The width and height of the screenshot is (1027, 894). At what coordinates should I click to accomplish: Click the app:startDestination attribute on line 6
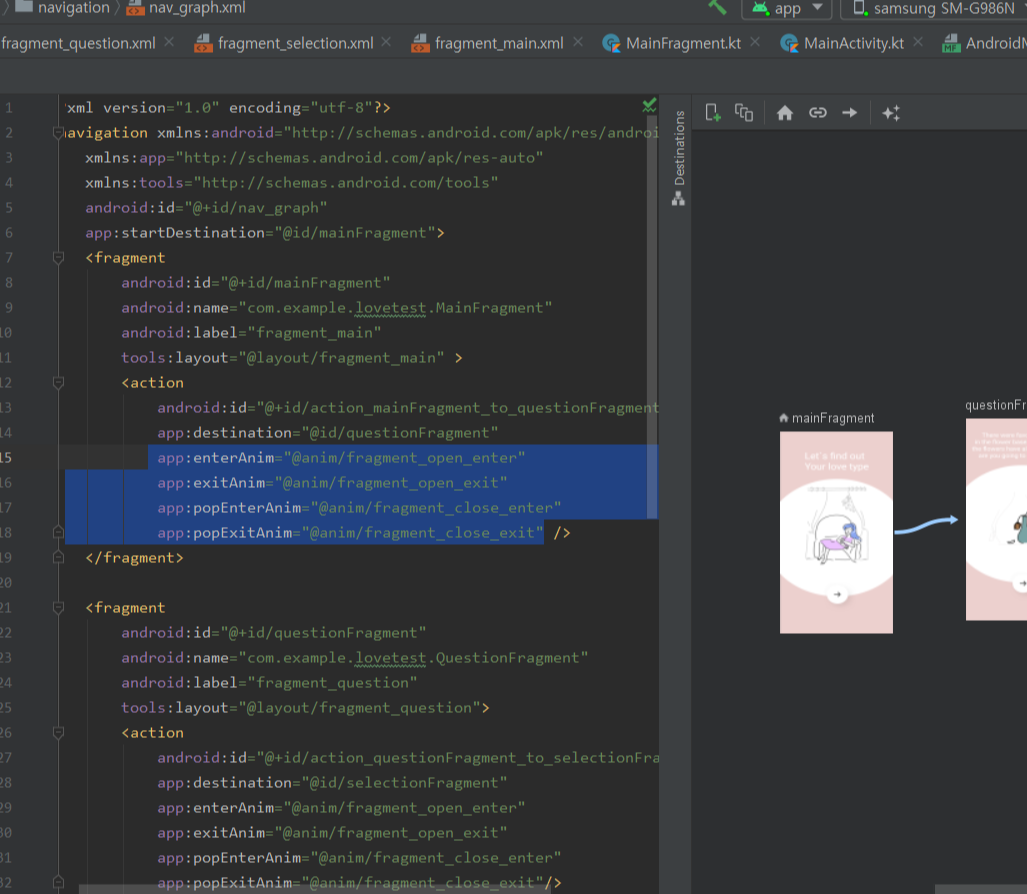[265, 233]
